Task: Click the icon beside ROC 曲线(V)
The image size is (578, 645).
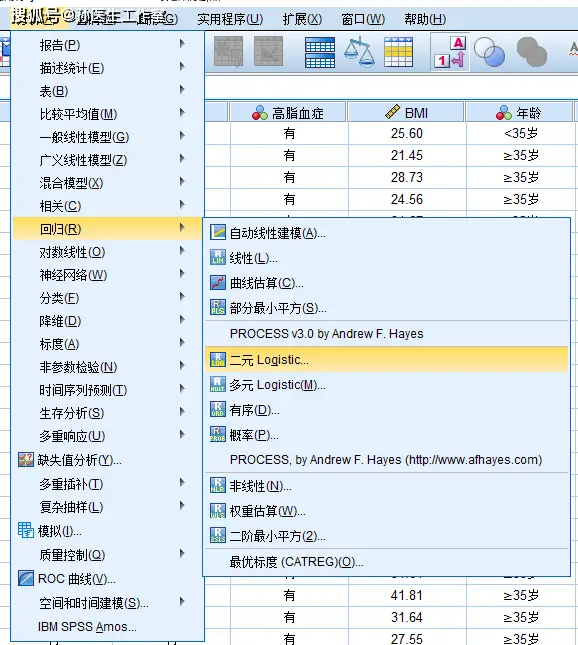Action: 26,578
